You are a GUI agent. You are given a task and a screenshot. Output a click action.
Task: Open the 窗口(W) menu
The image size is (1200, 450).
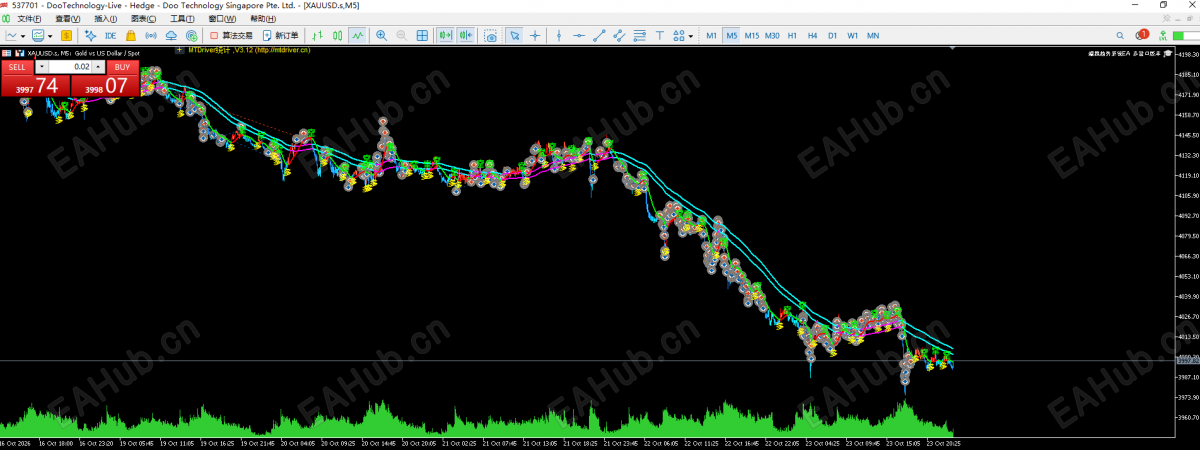tap(222, 19)
